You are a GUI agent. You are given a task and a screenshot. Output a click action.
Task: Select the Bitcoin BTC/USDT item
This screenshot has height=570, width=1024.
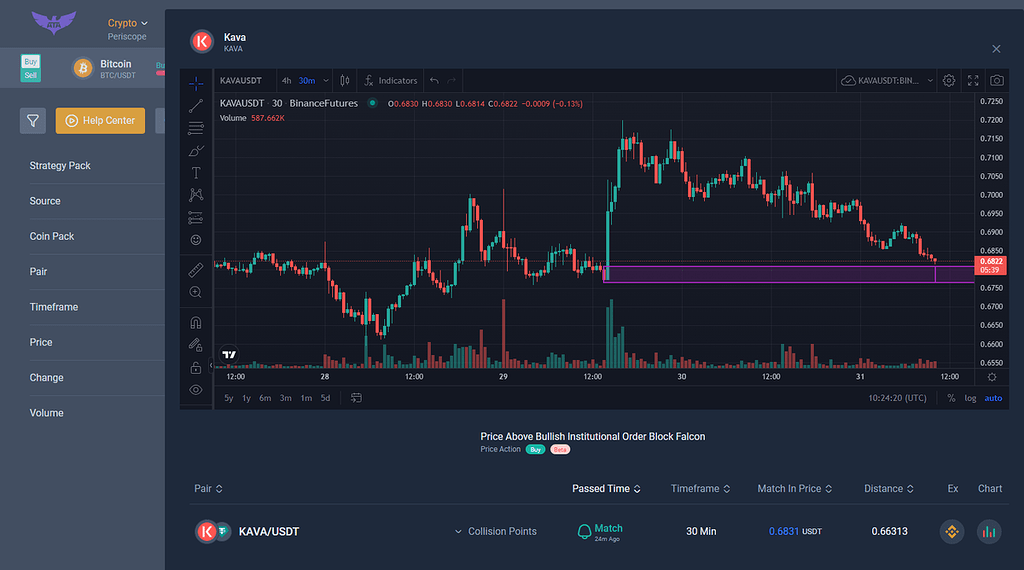point(104,69)
